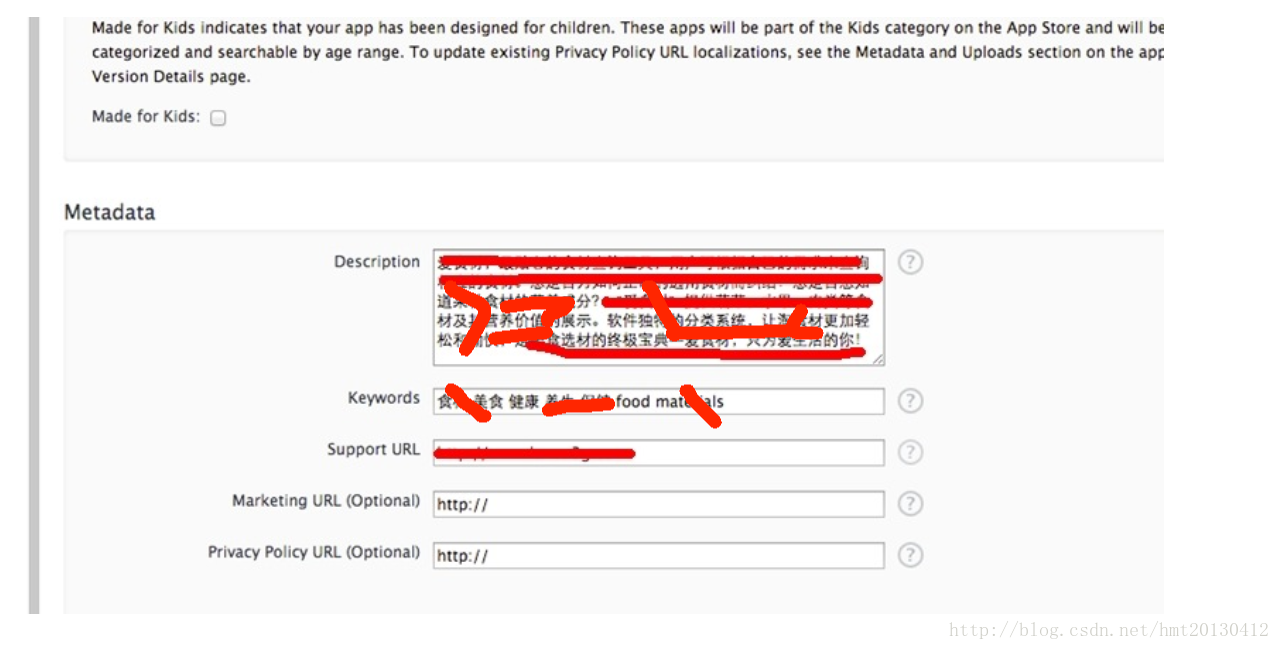
Task: Click the help icon beside Privacy Policy URL
Action: (910, 555)
